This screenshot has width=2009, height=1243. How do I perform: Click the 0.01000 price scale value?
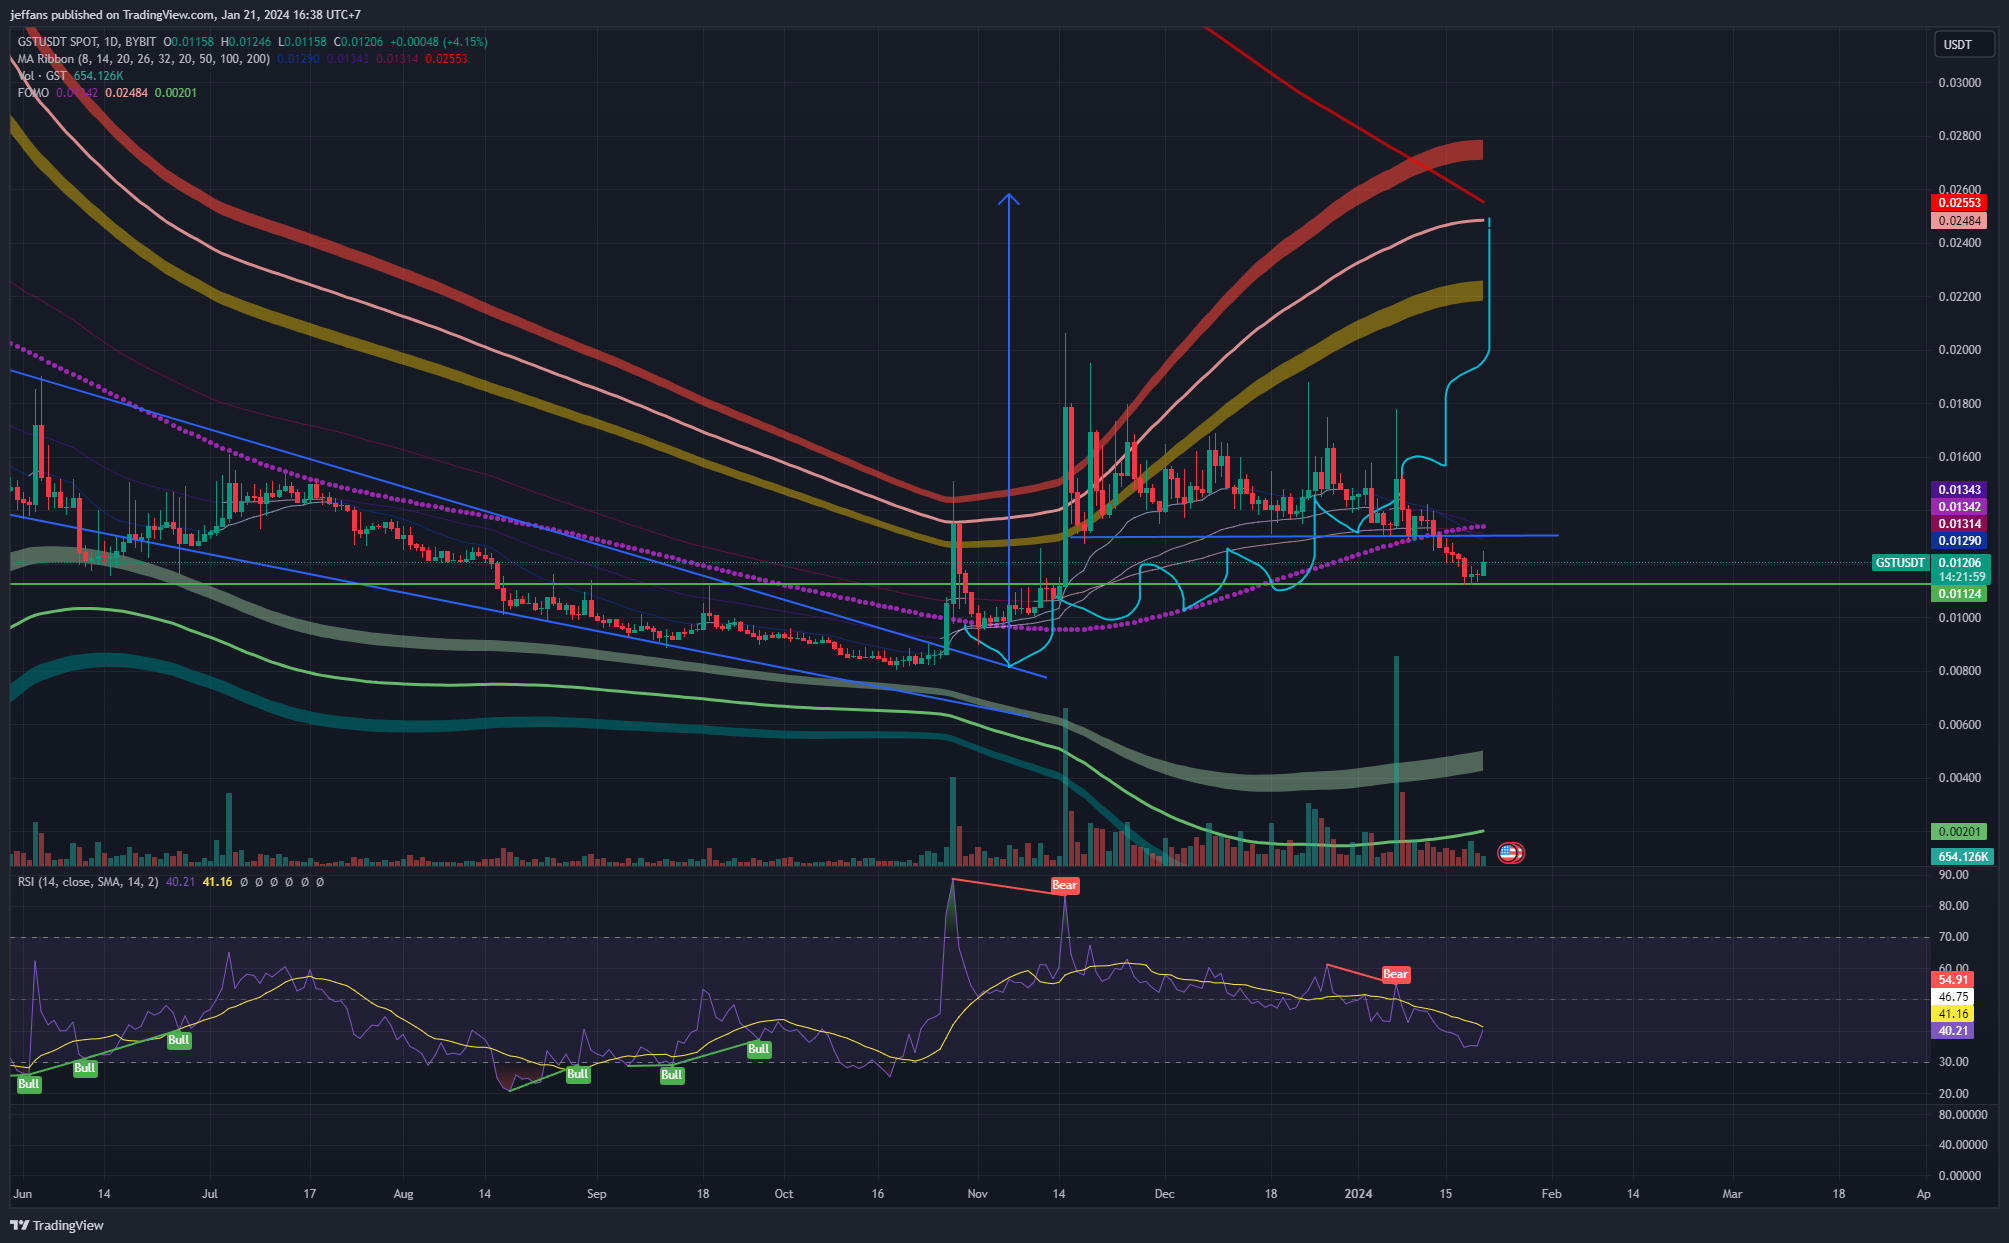click(1959, 618)
